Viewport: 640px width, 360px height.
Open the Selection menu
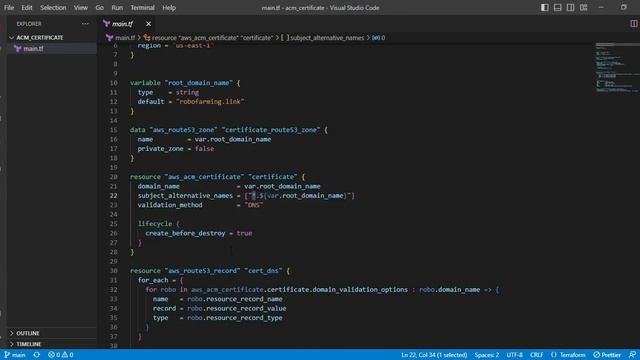coord(53,8)
